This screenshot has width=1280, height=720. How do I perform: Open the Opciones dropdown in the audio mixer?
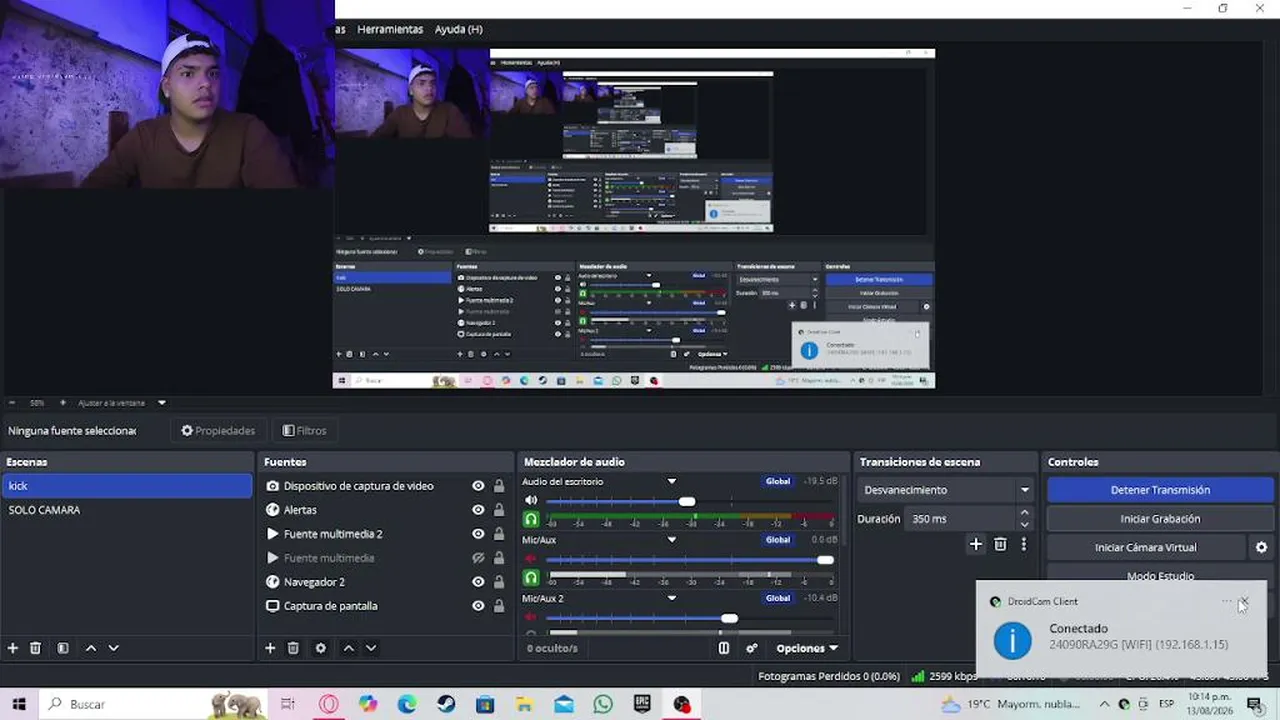[x=807, y=648]
